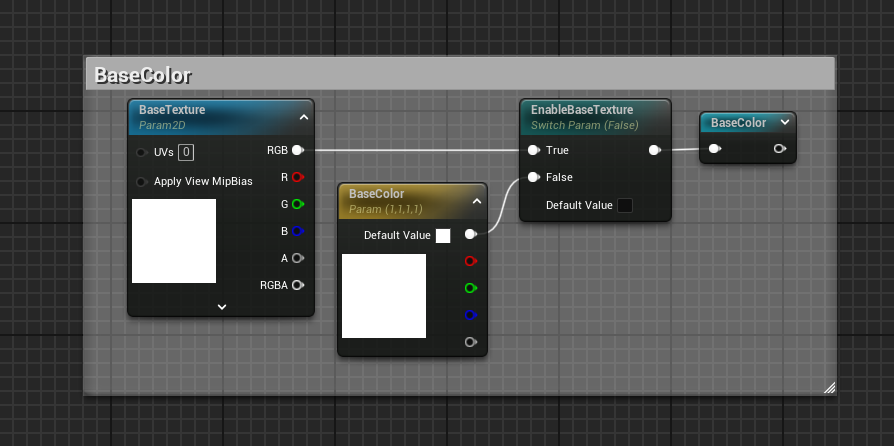
Task: Click the green G output pin of BaseTexture
Action: (298, 204)
